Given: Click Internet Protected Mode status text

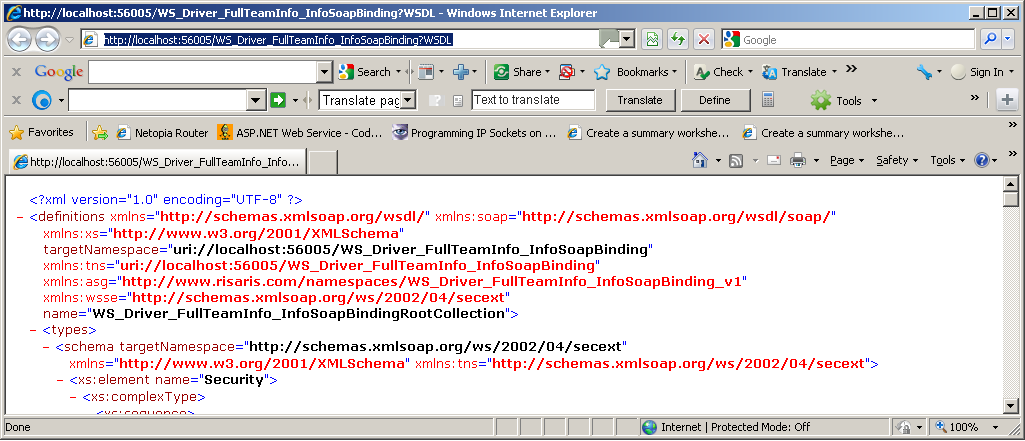Looking at the screenshot, I should pos(735,427).
